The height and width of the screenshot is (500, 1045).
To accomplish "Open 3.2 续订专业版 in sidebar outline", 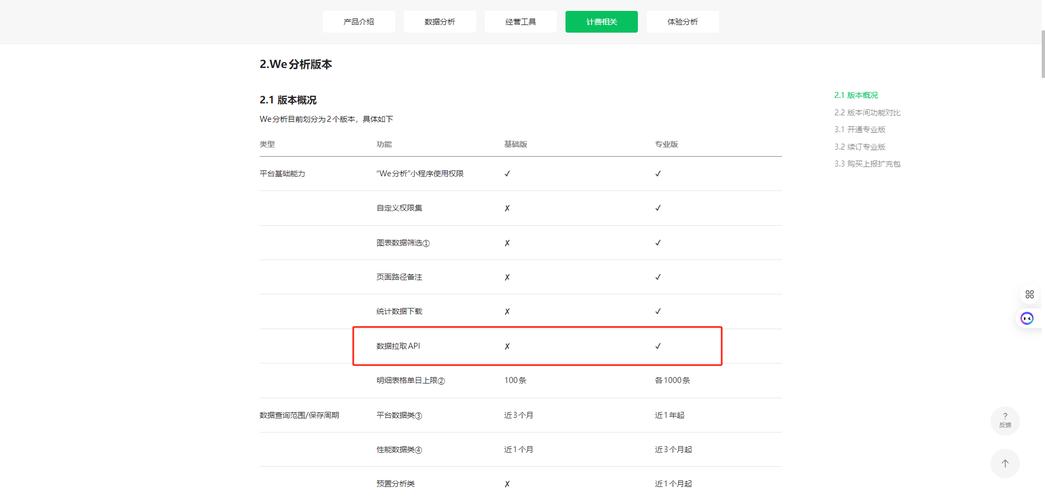I will coord(860,146).
